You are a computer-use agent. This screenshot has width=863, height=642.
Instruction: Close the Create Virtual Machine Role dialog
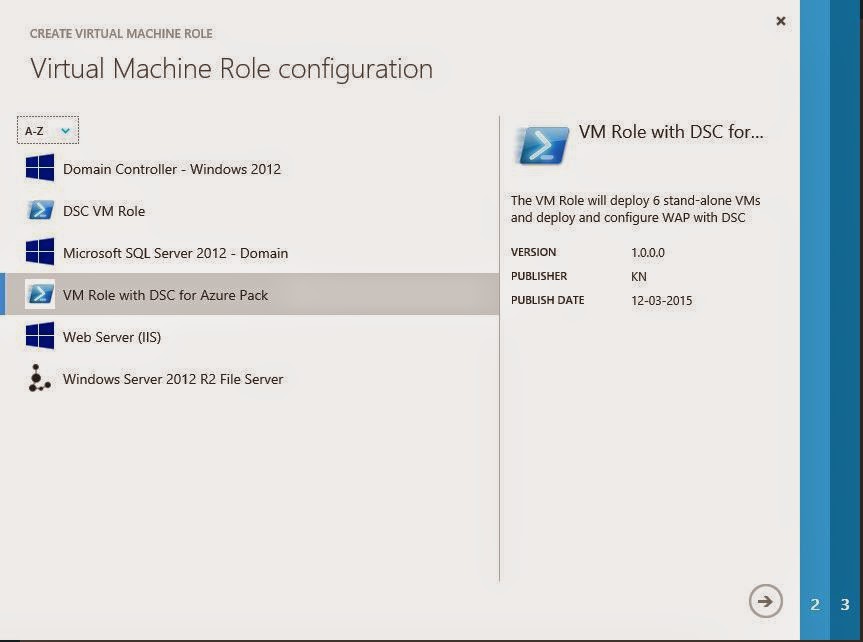(x=781, y=21)
